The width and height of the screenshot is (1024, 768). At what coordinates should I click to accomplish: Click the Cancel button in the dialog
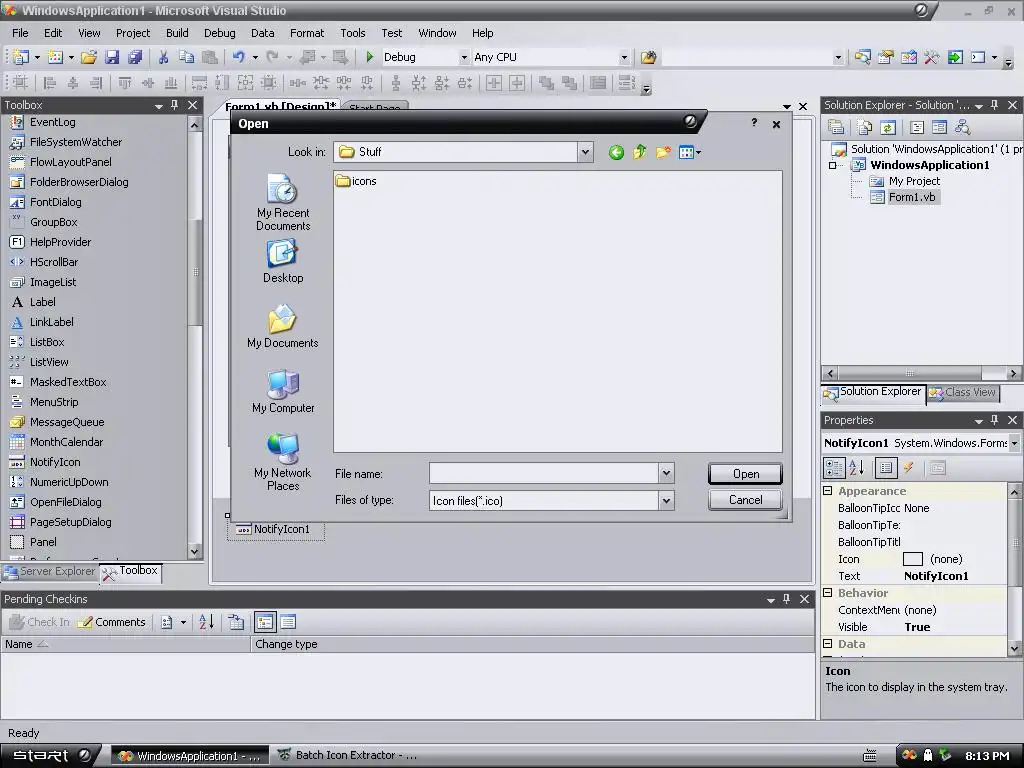tap(745, 500)
